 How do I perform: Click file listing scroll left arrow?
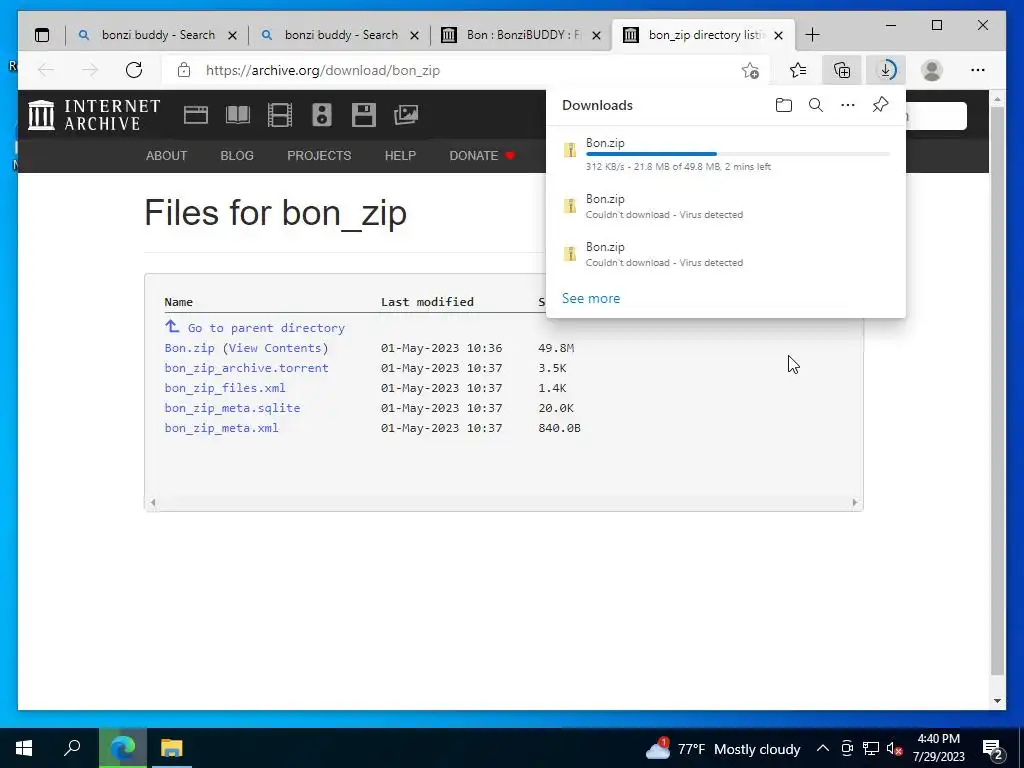tap(152, 503)
